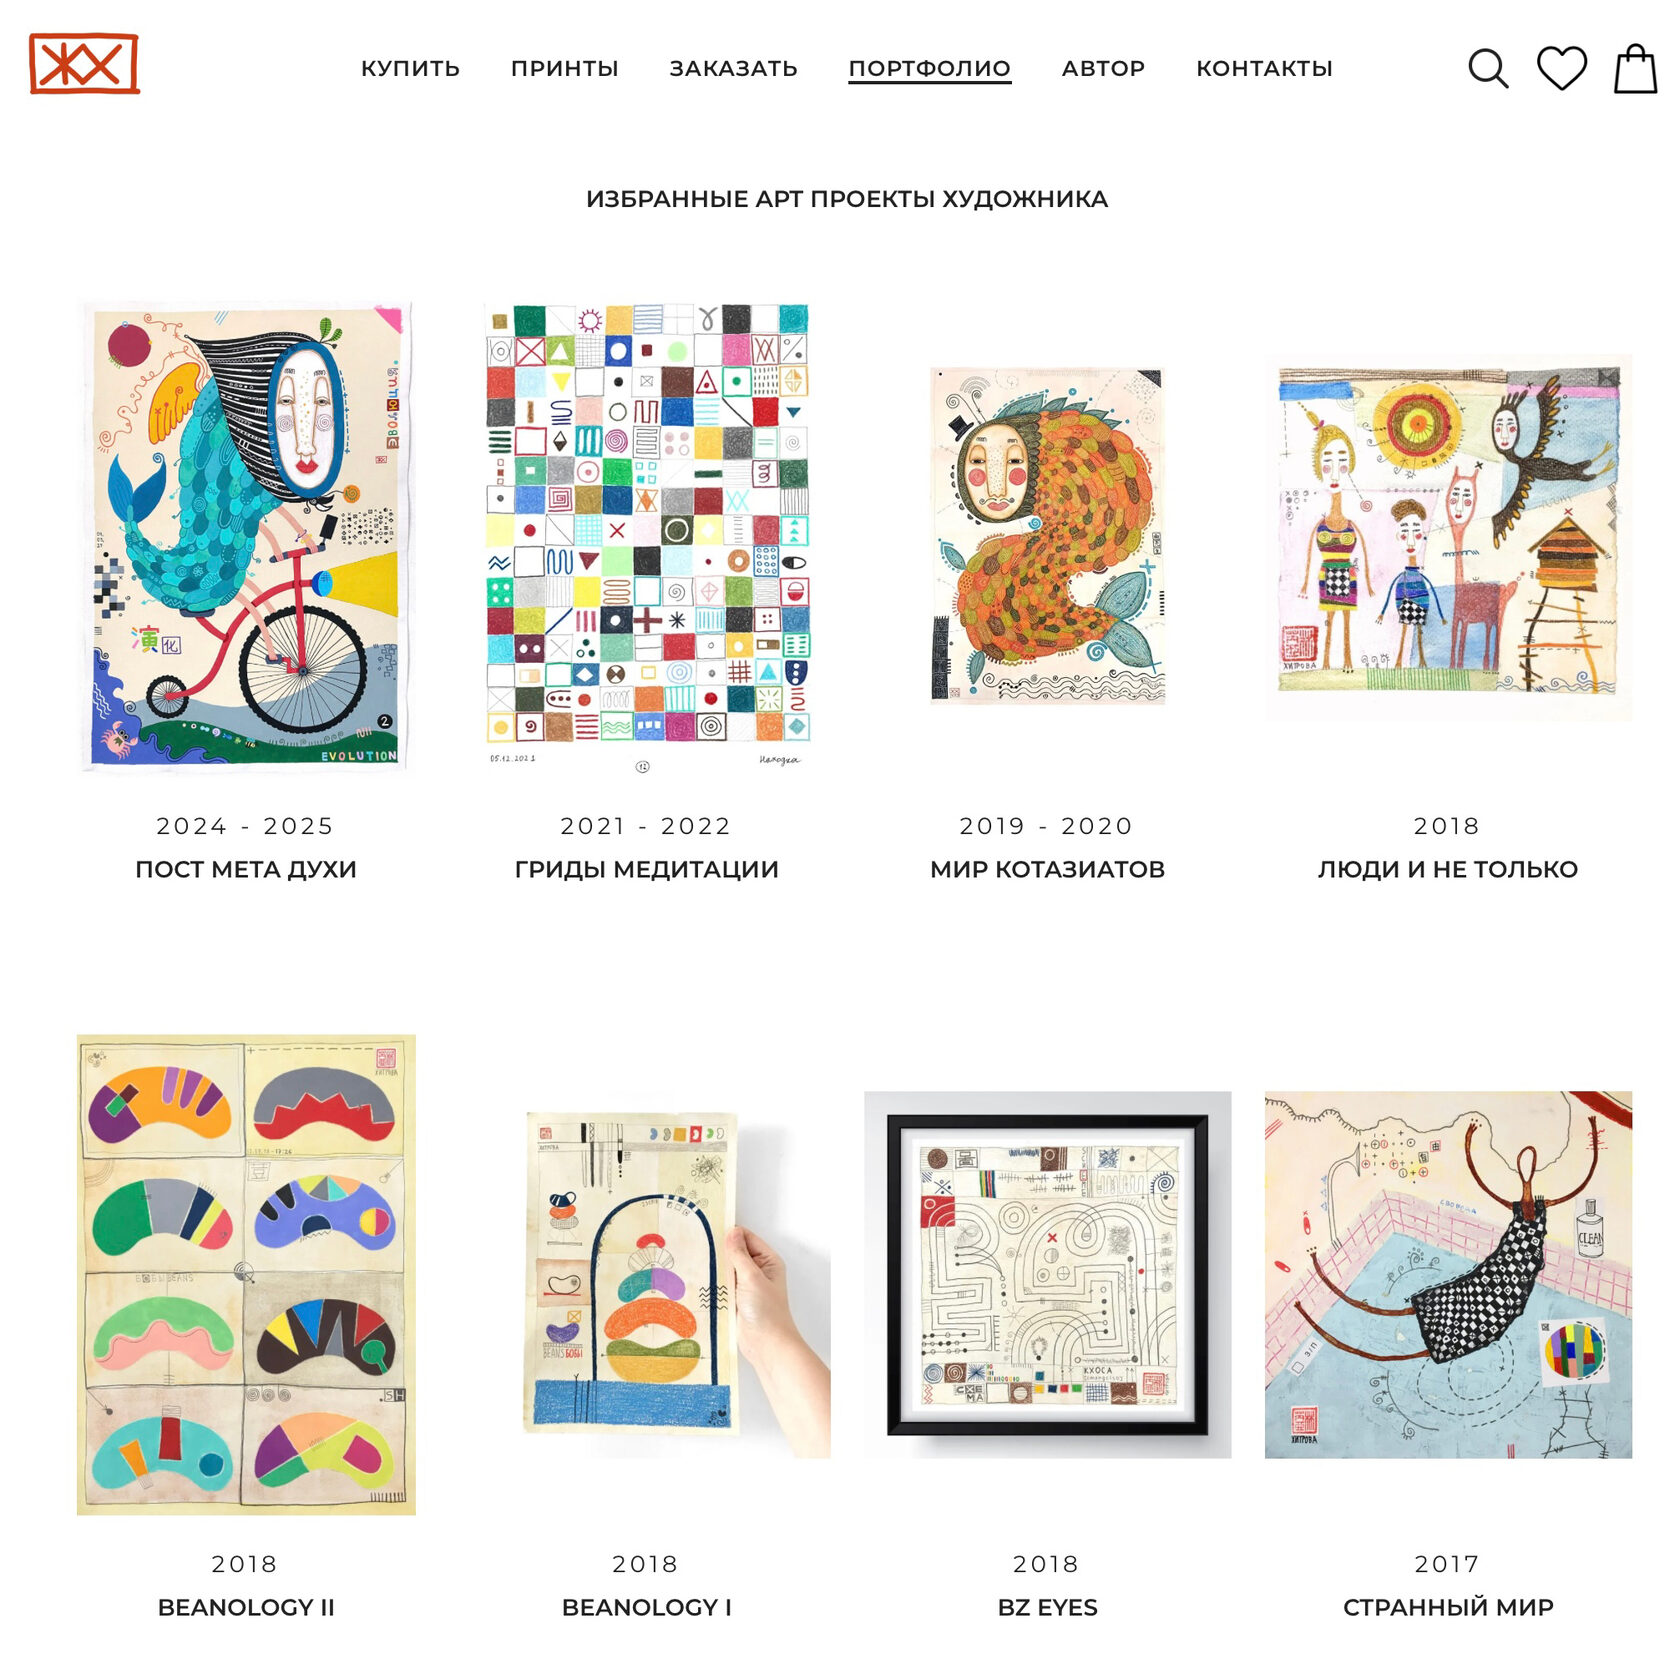Screen dimensions: 1680x1659
Task: View the orange cat-fish artwork thumbnail
Action: [x=1047, y=537]
